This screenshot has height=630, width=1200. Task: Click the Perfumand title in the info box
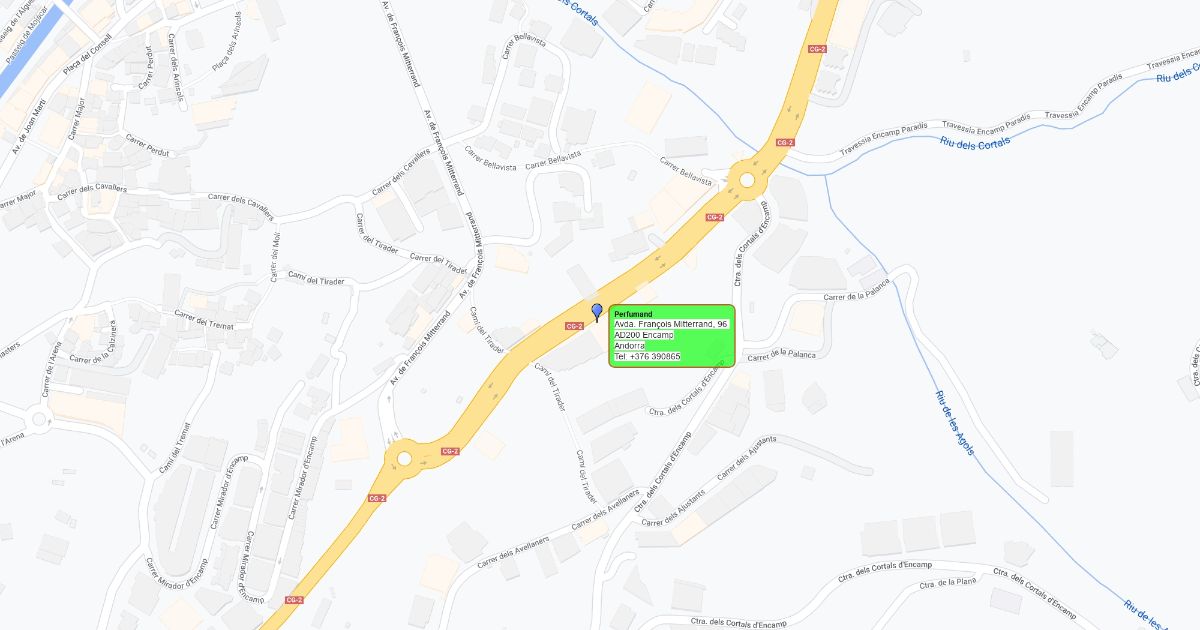point(633,314)
